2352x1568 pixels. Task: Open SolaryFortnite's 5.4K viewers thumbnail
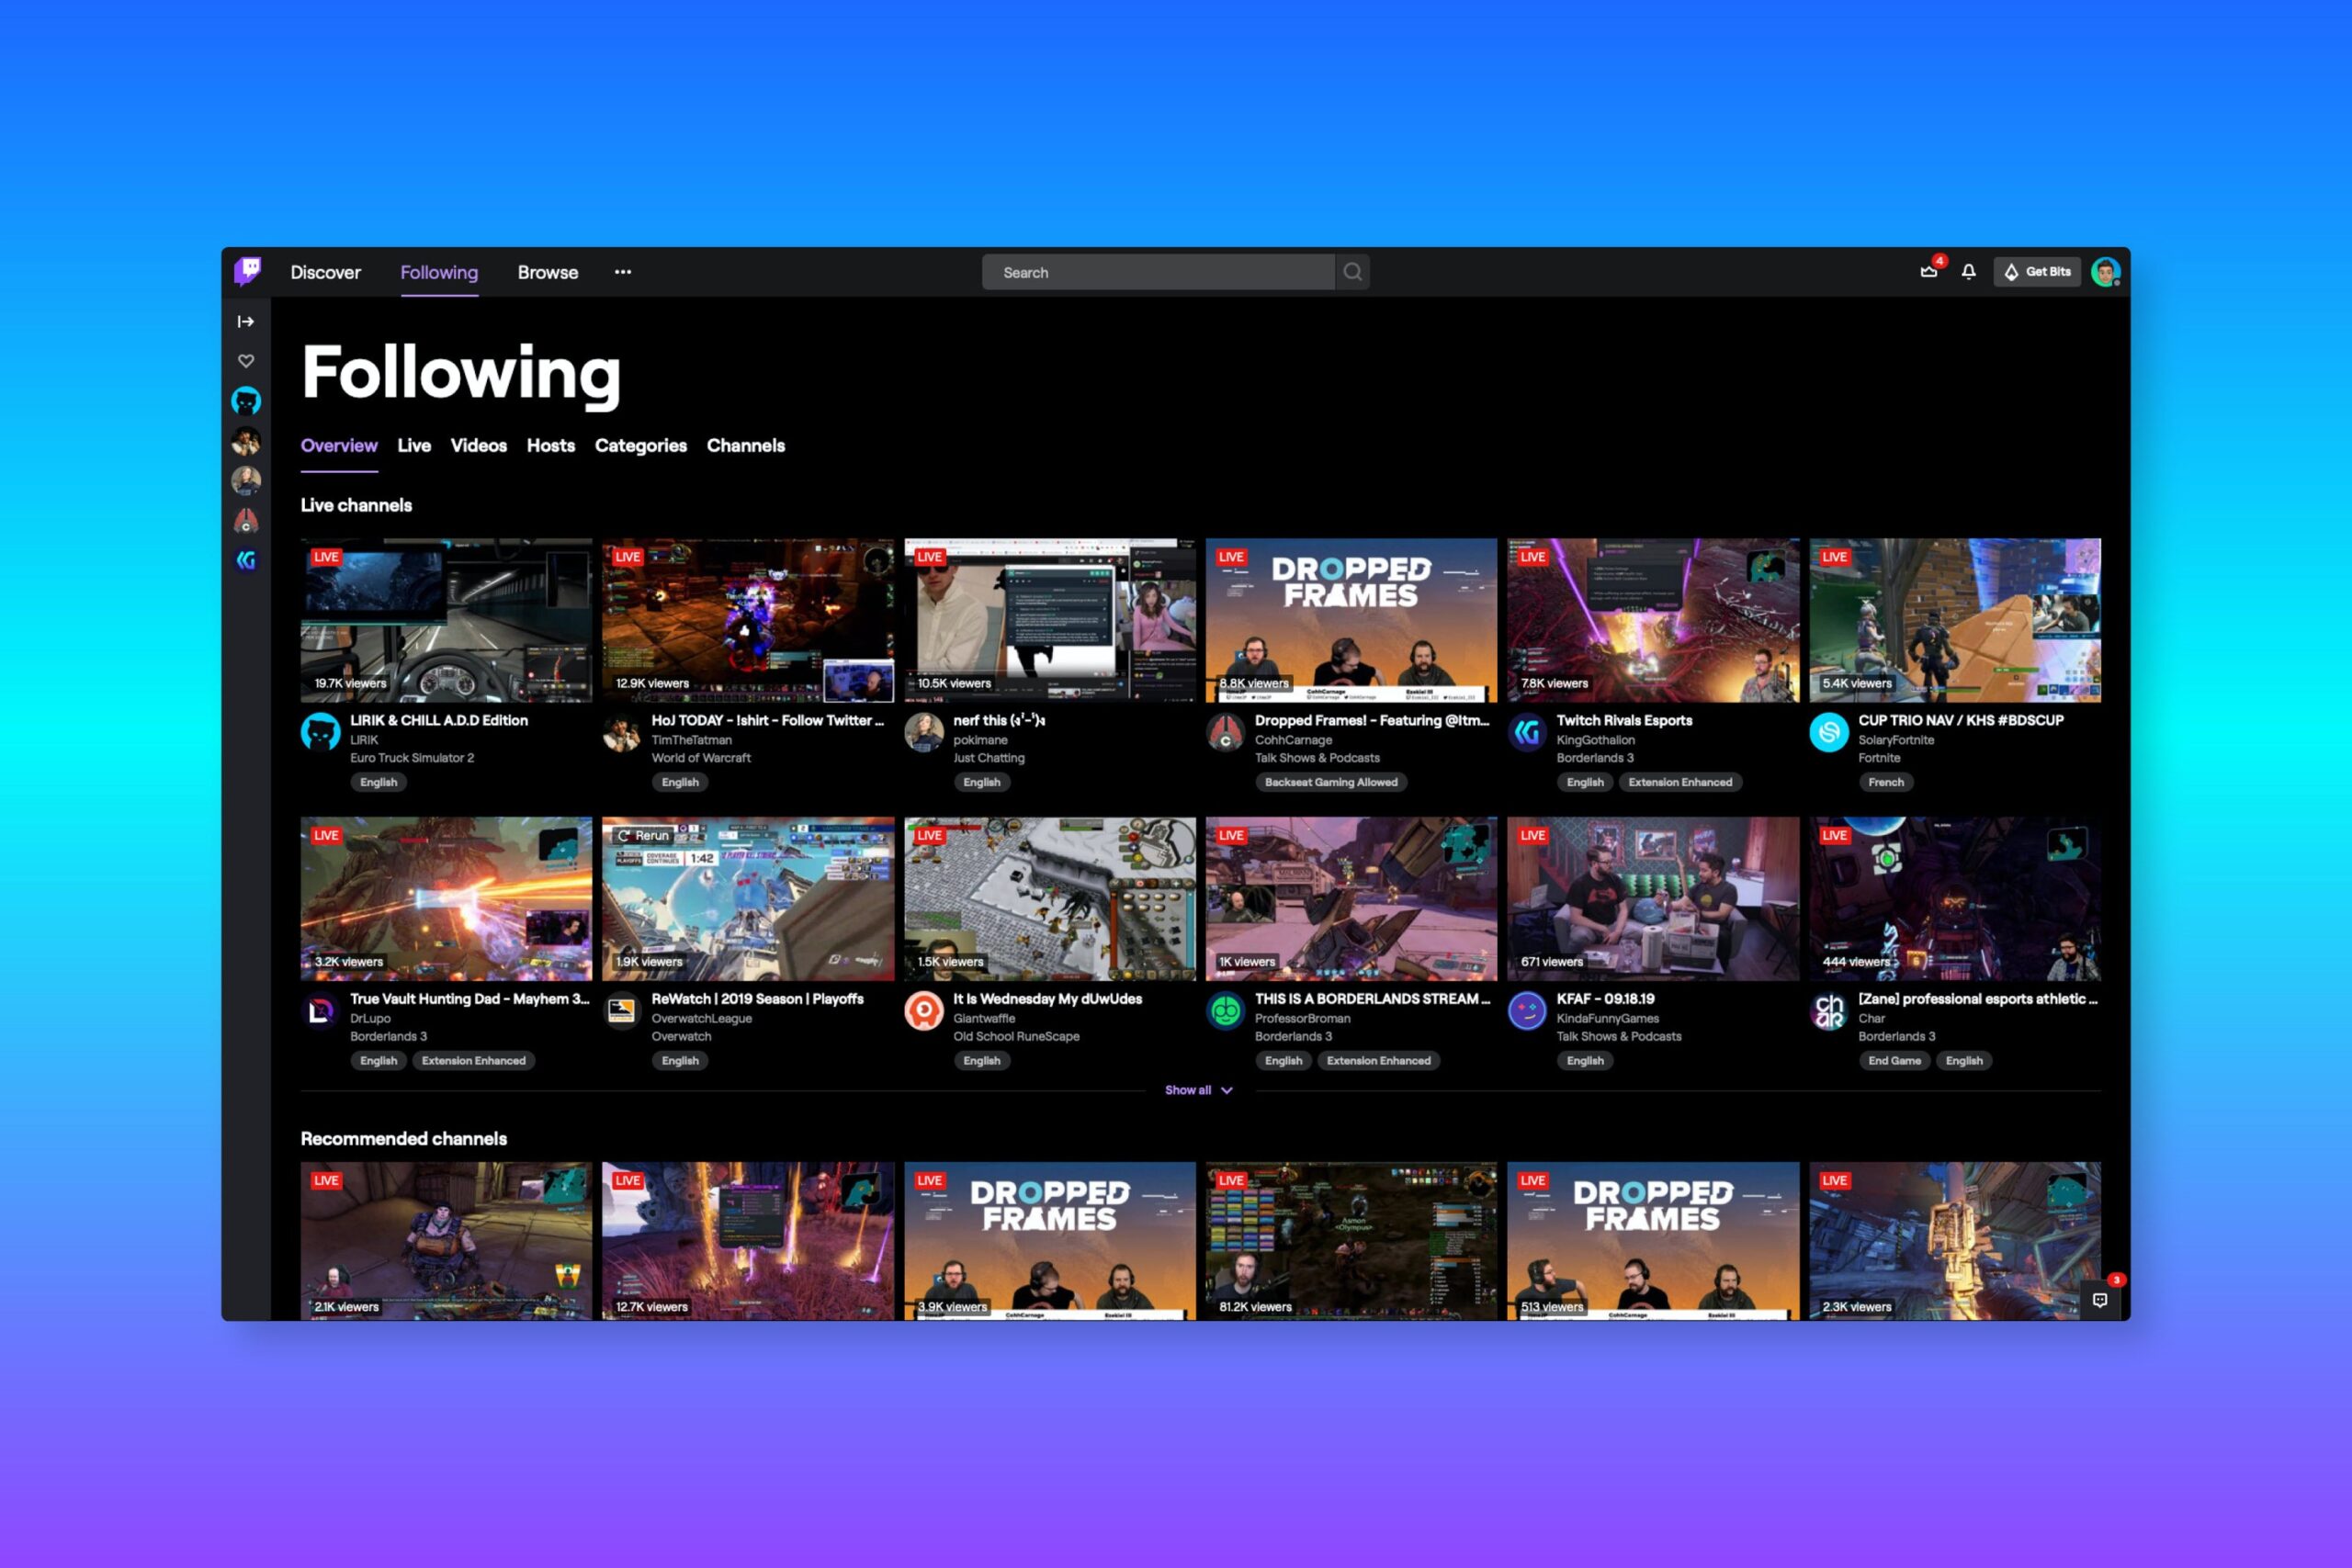point(1955,620)
